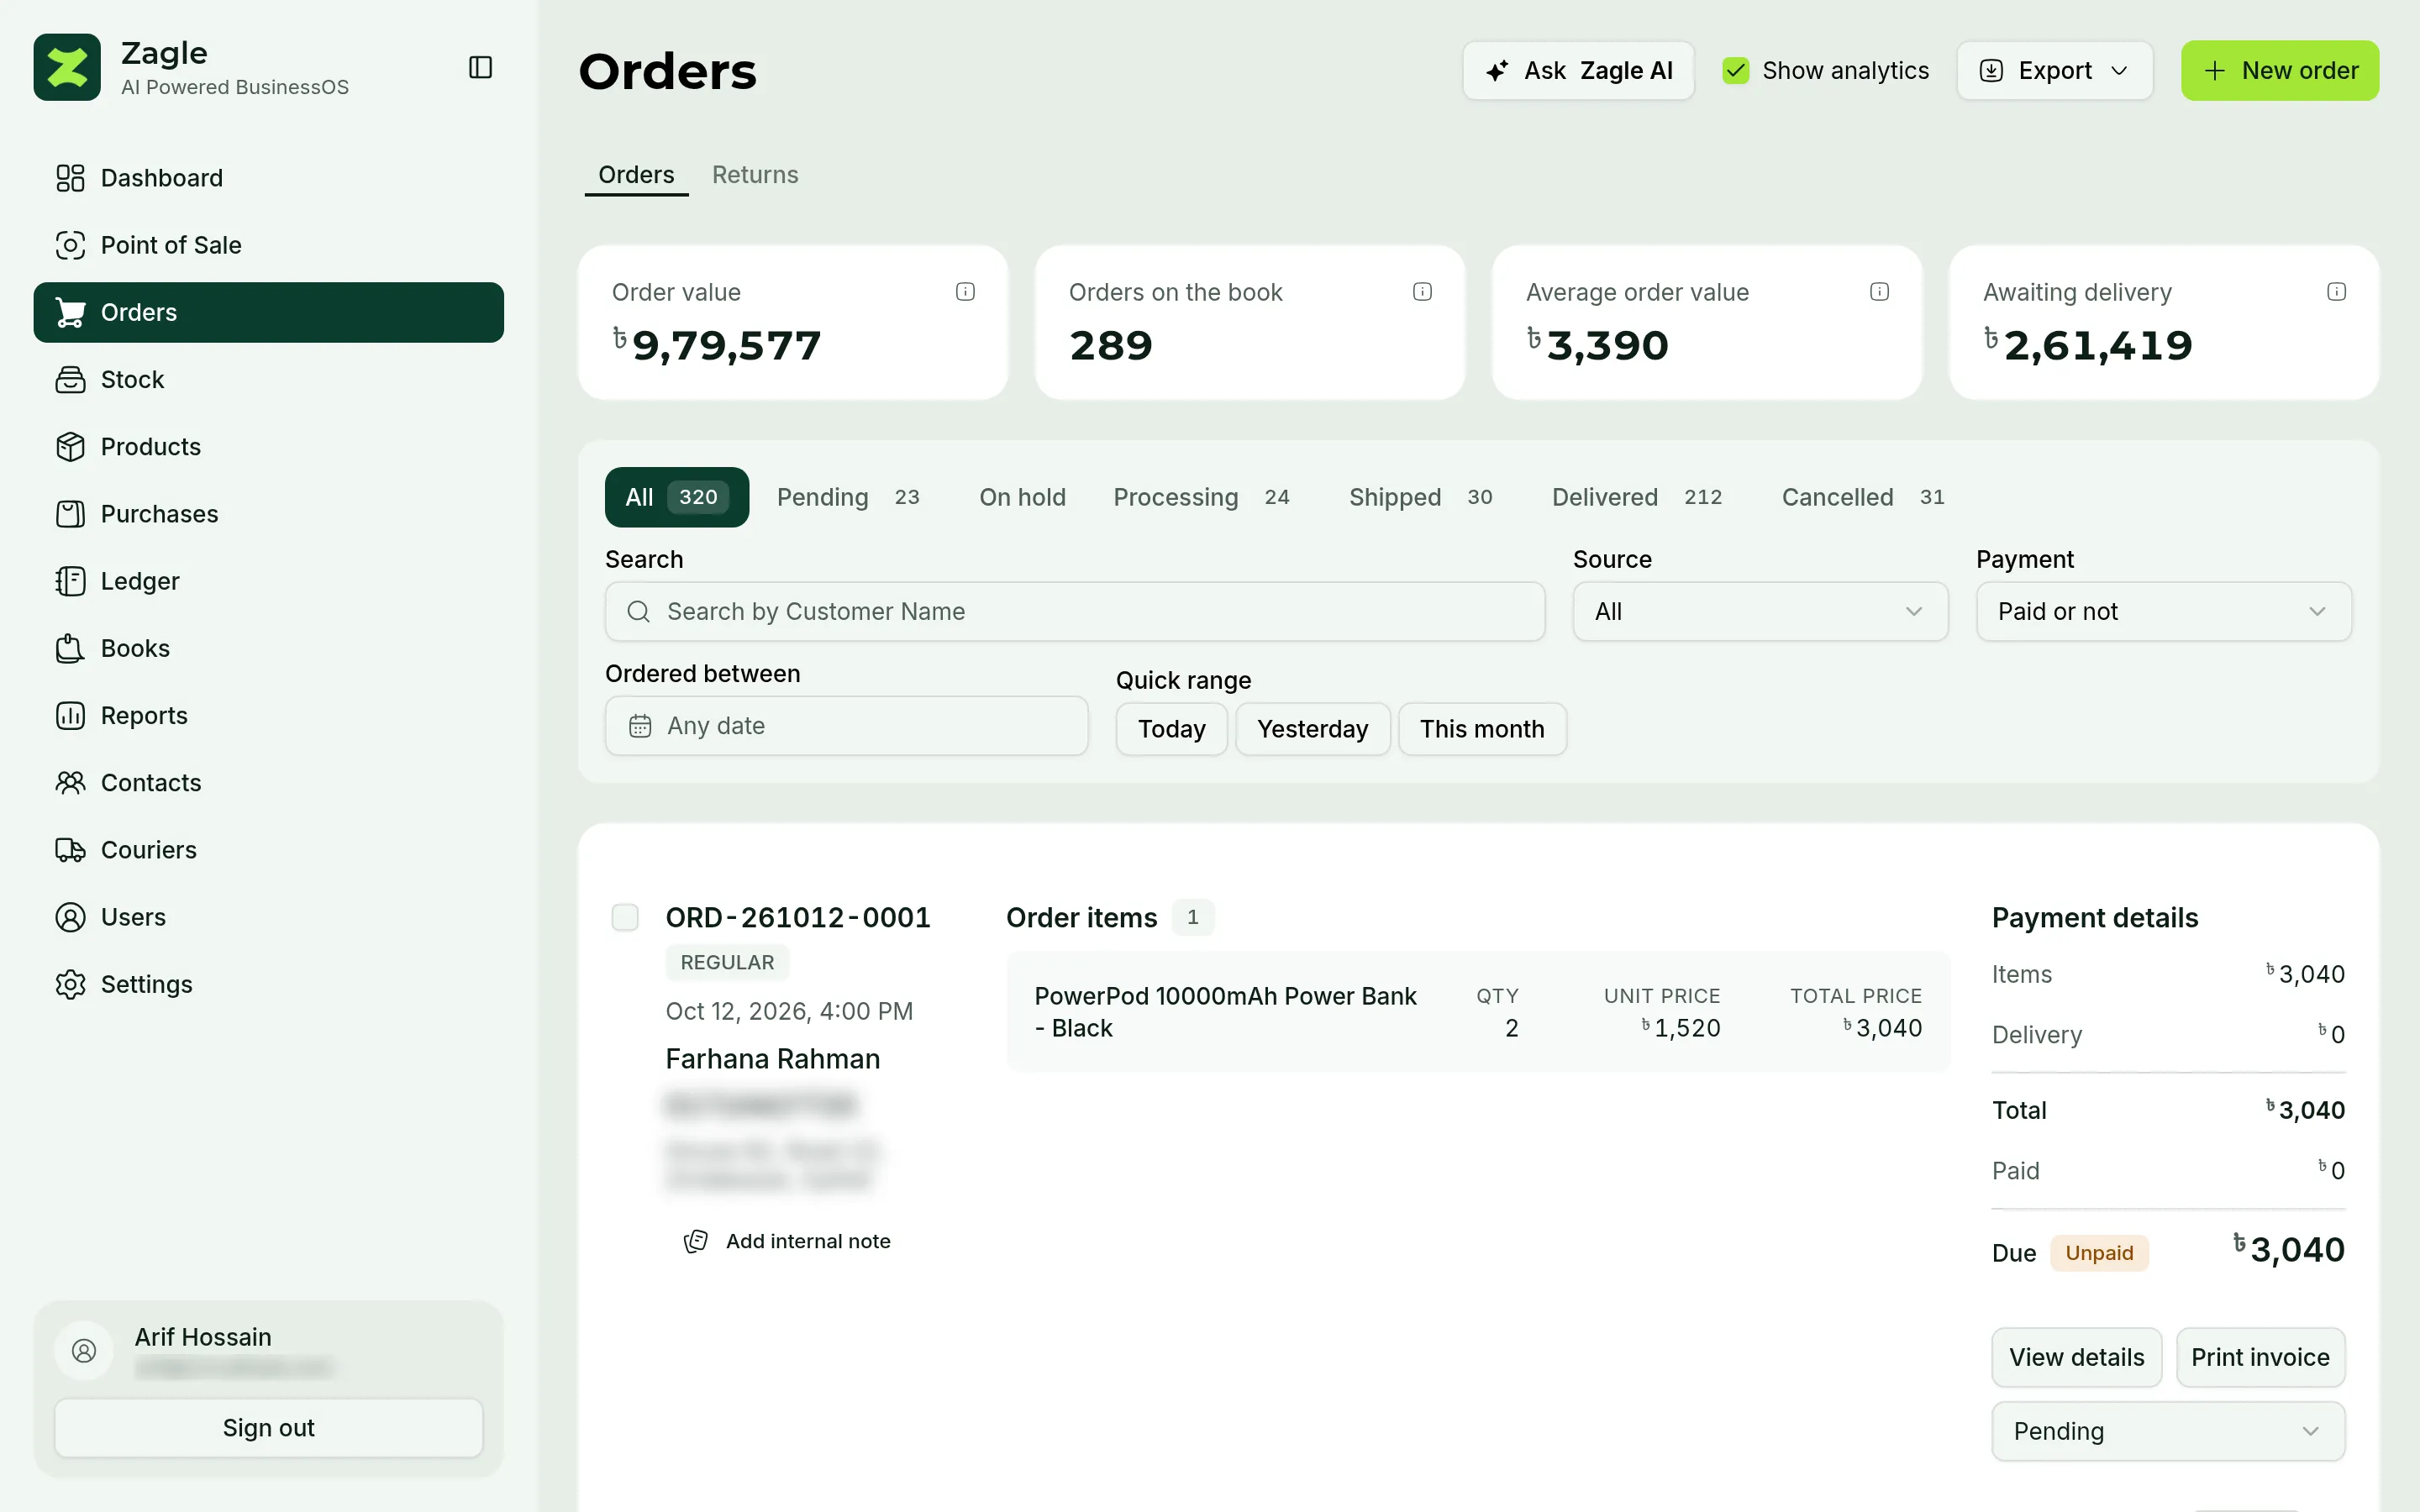Screen dimensions: 2420x1512
Task: Click info icon on Awaiting delivery card
Action: click(2336, 291)
